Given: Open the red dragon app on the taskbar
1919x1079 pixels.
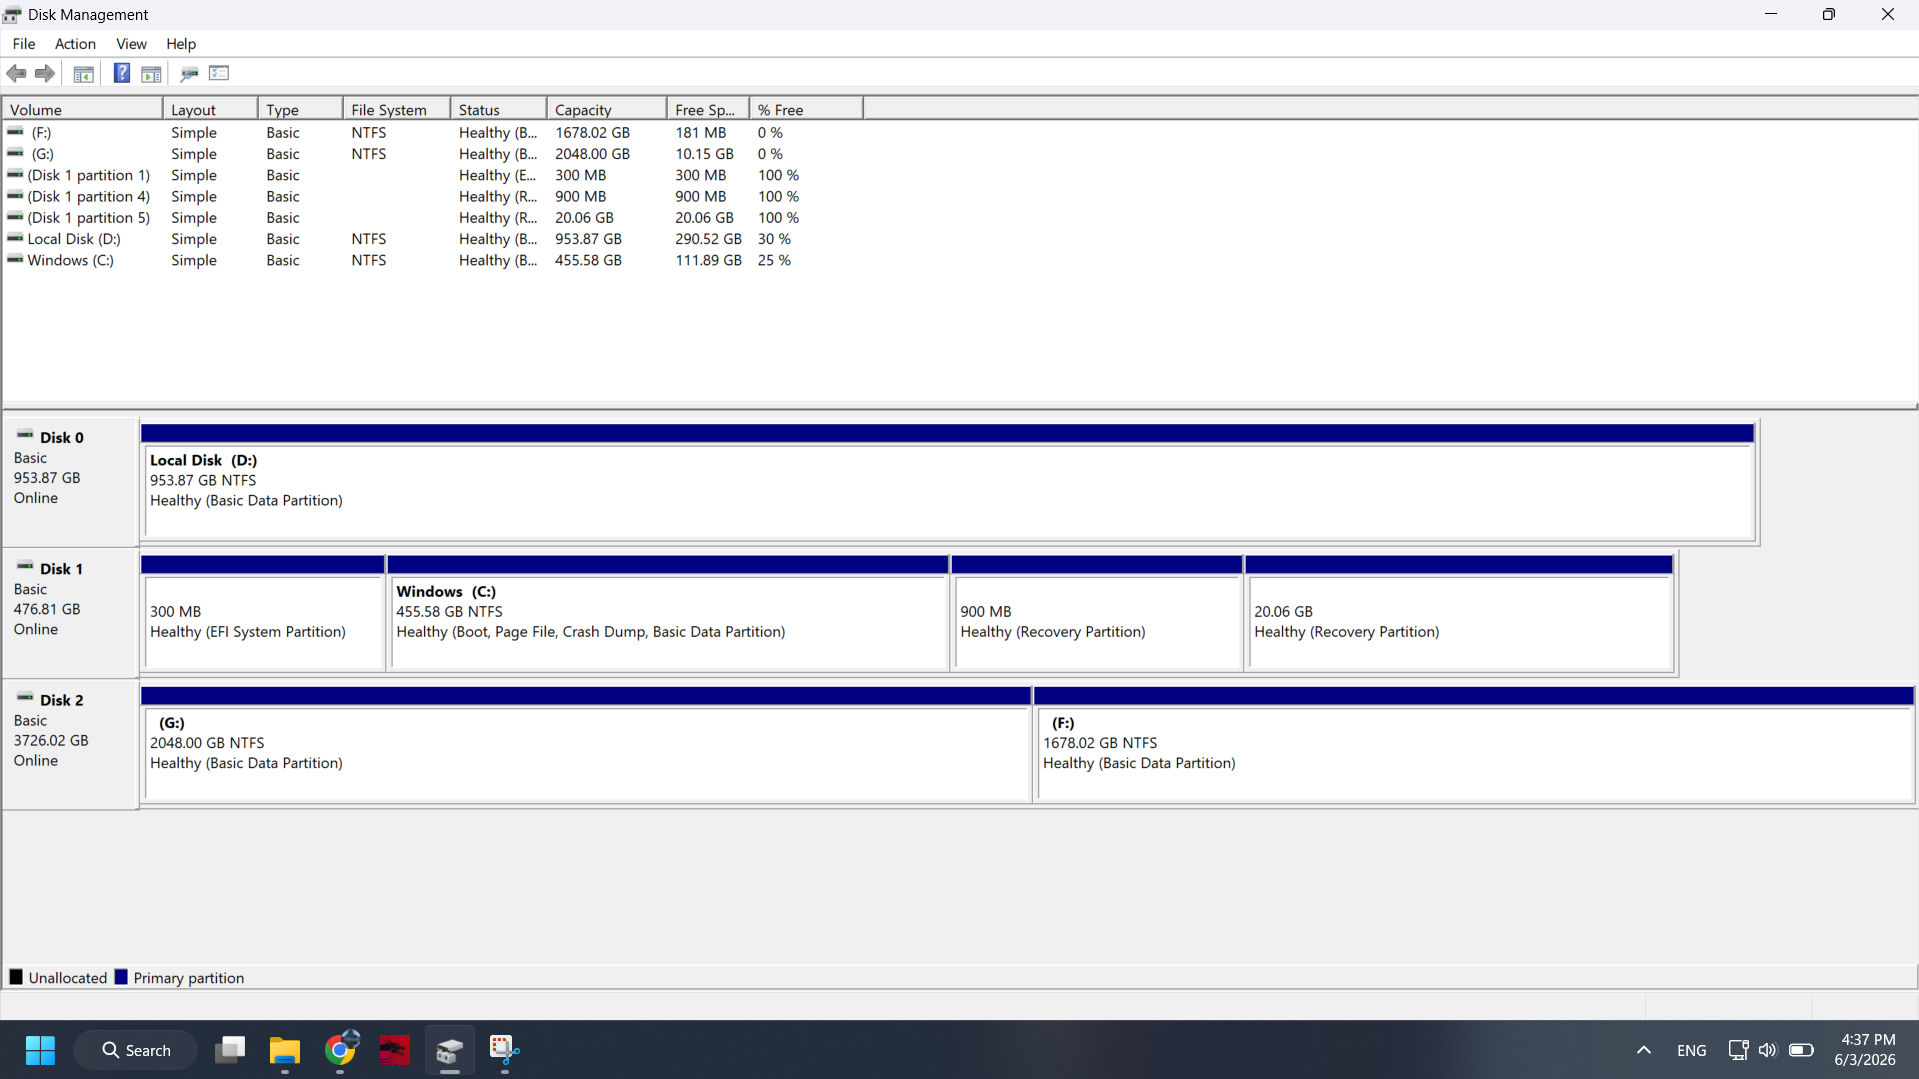Looking at the screenshot, I should pos(395,1050).
